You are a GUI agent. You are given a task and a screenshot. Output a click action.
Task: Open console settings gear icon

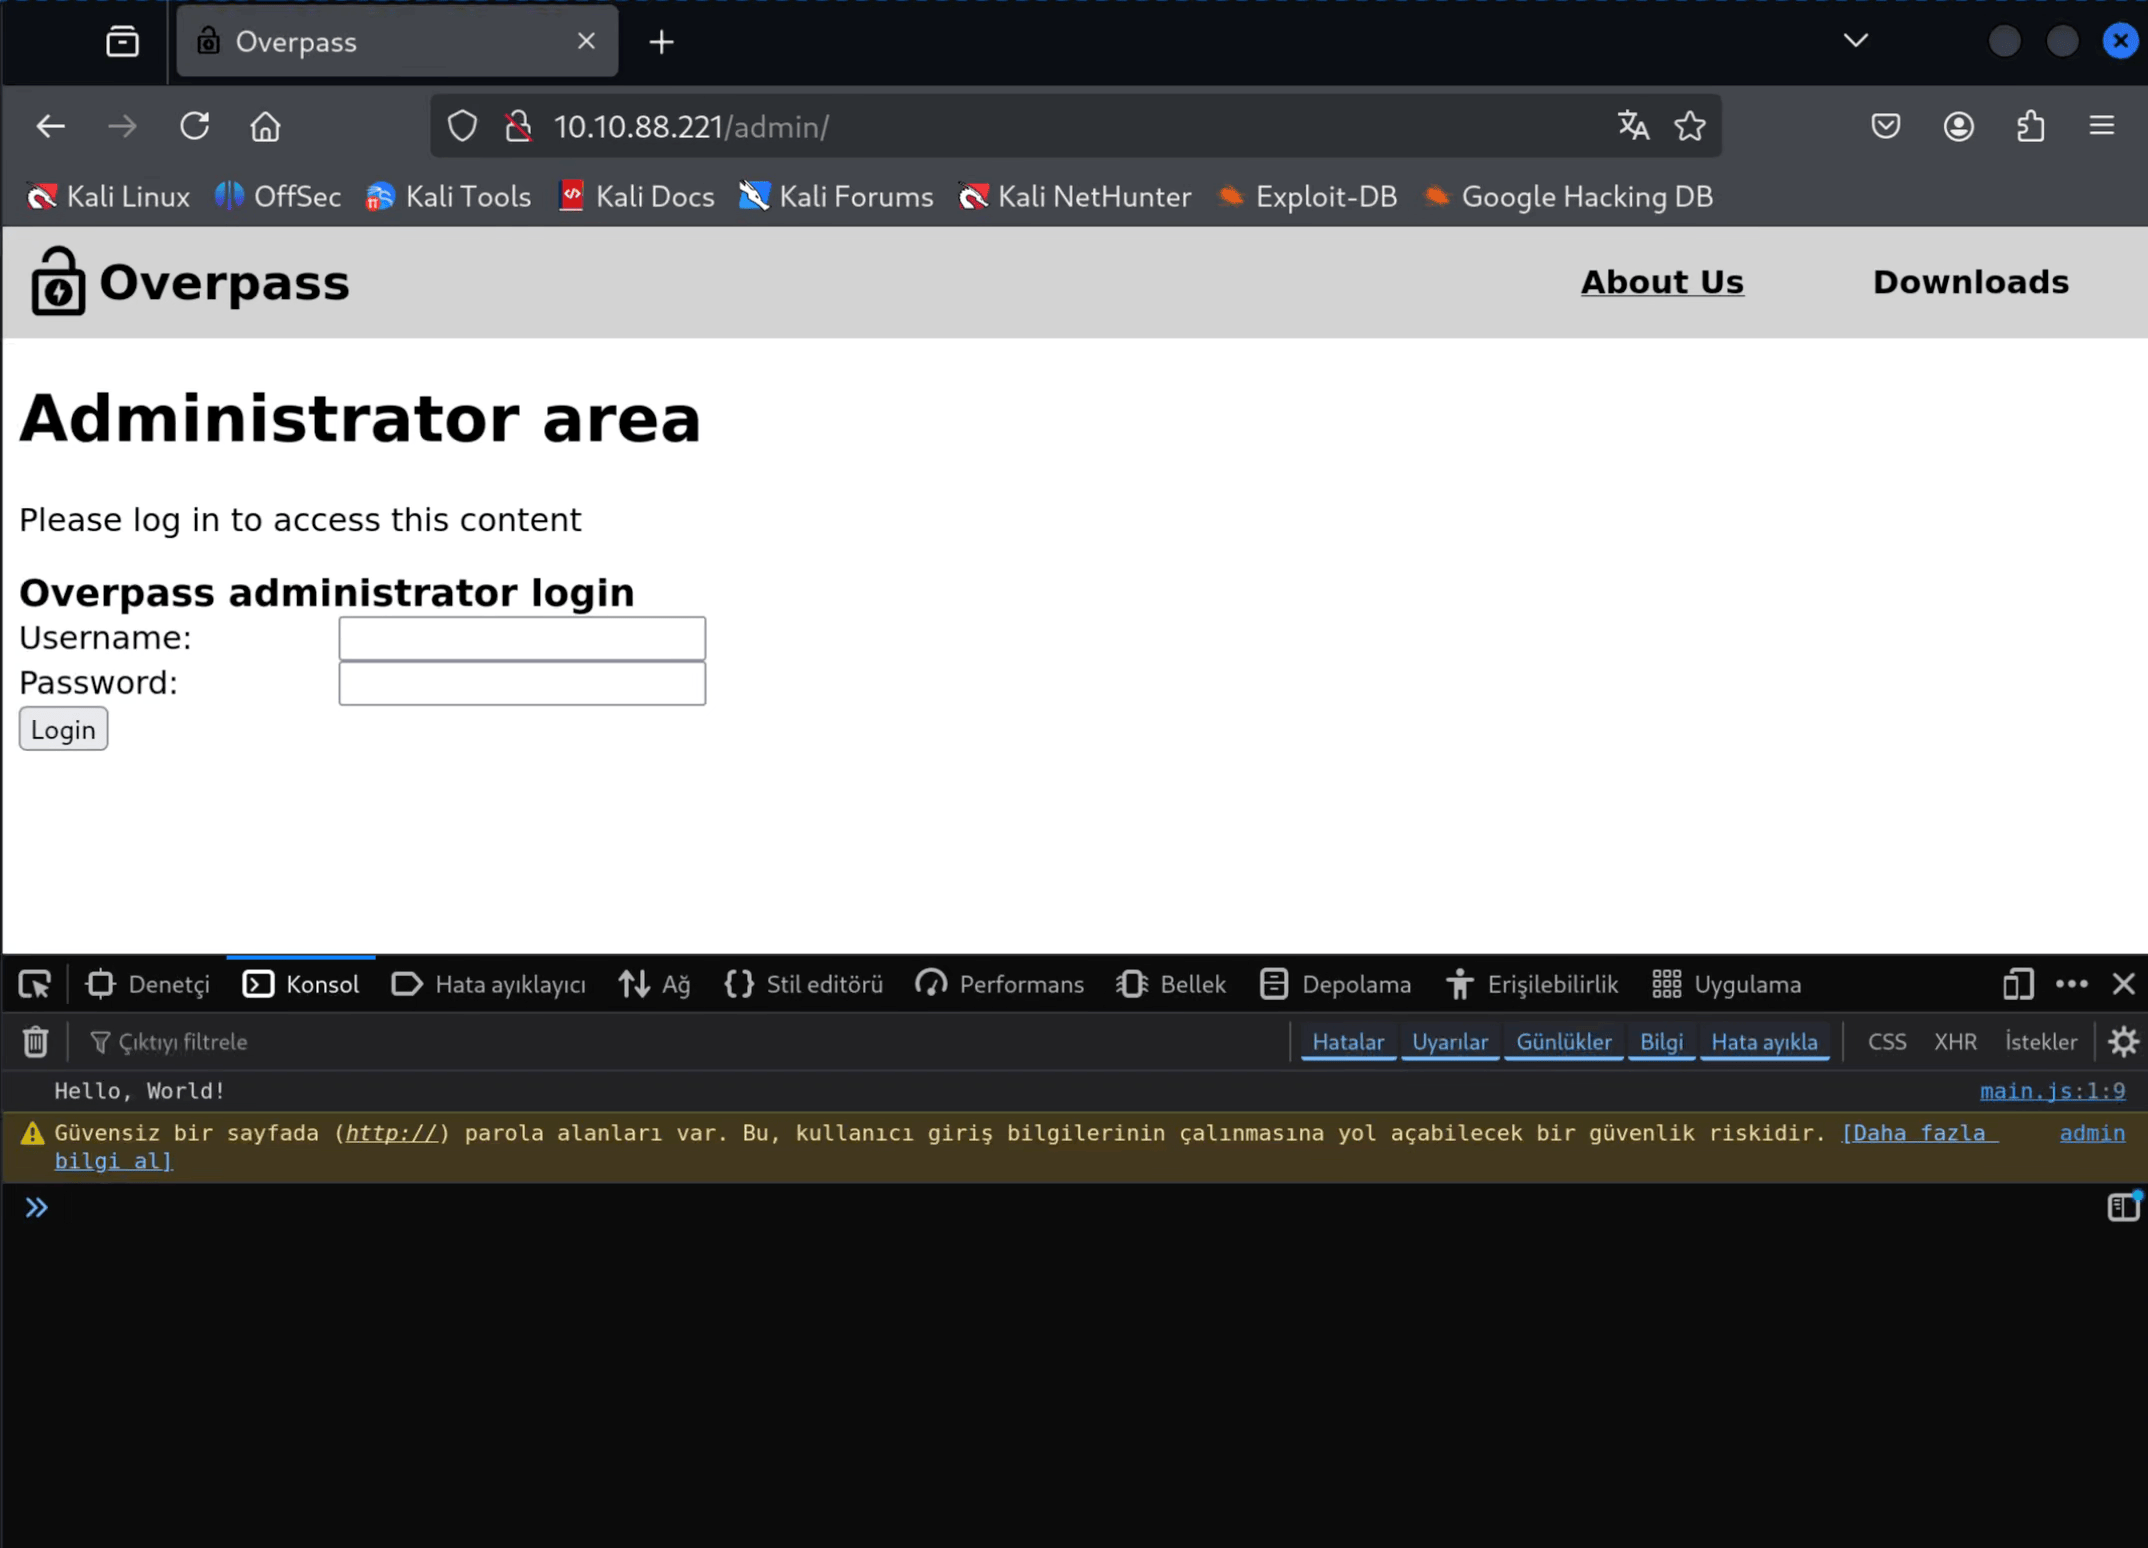2123,1042
